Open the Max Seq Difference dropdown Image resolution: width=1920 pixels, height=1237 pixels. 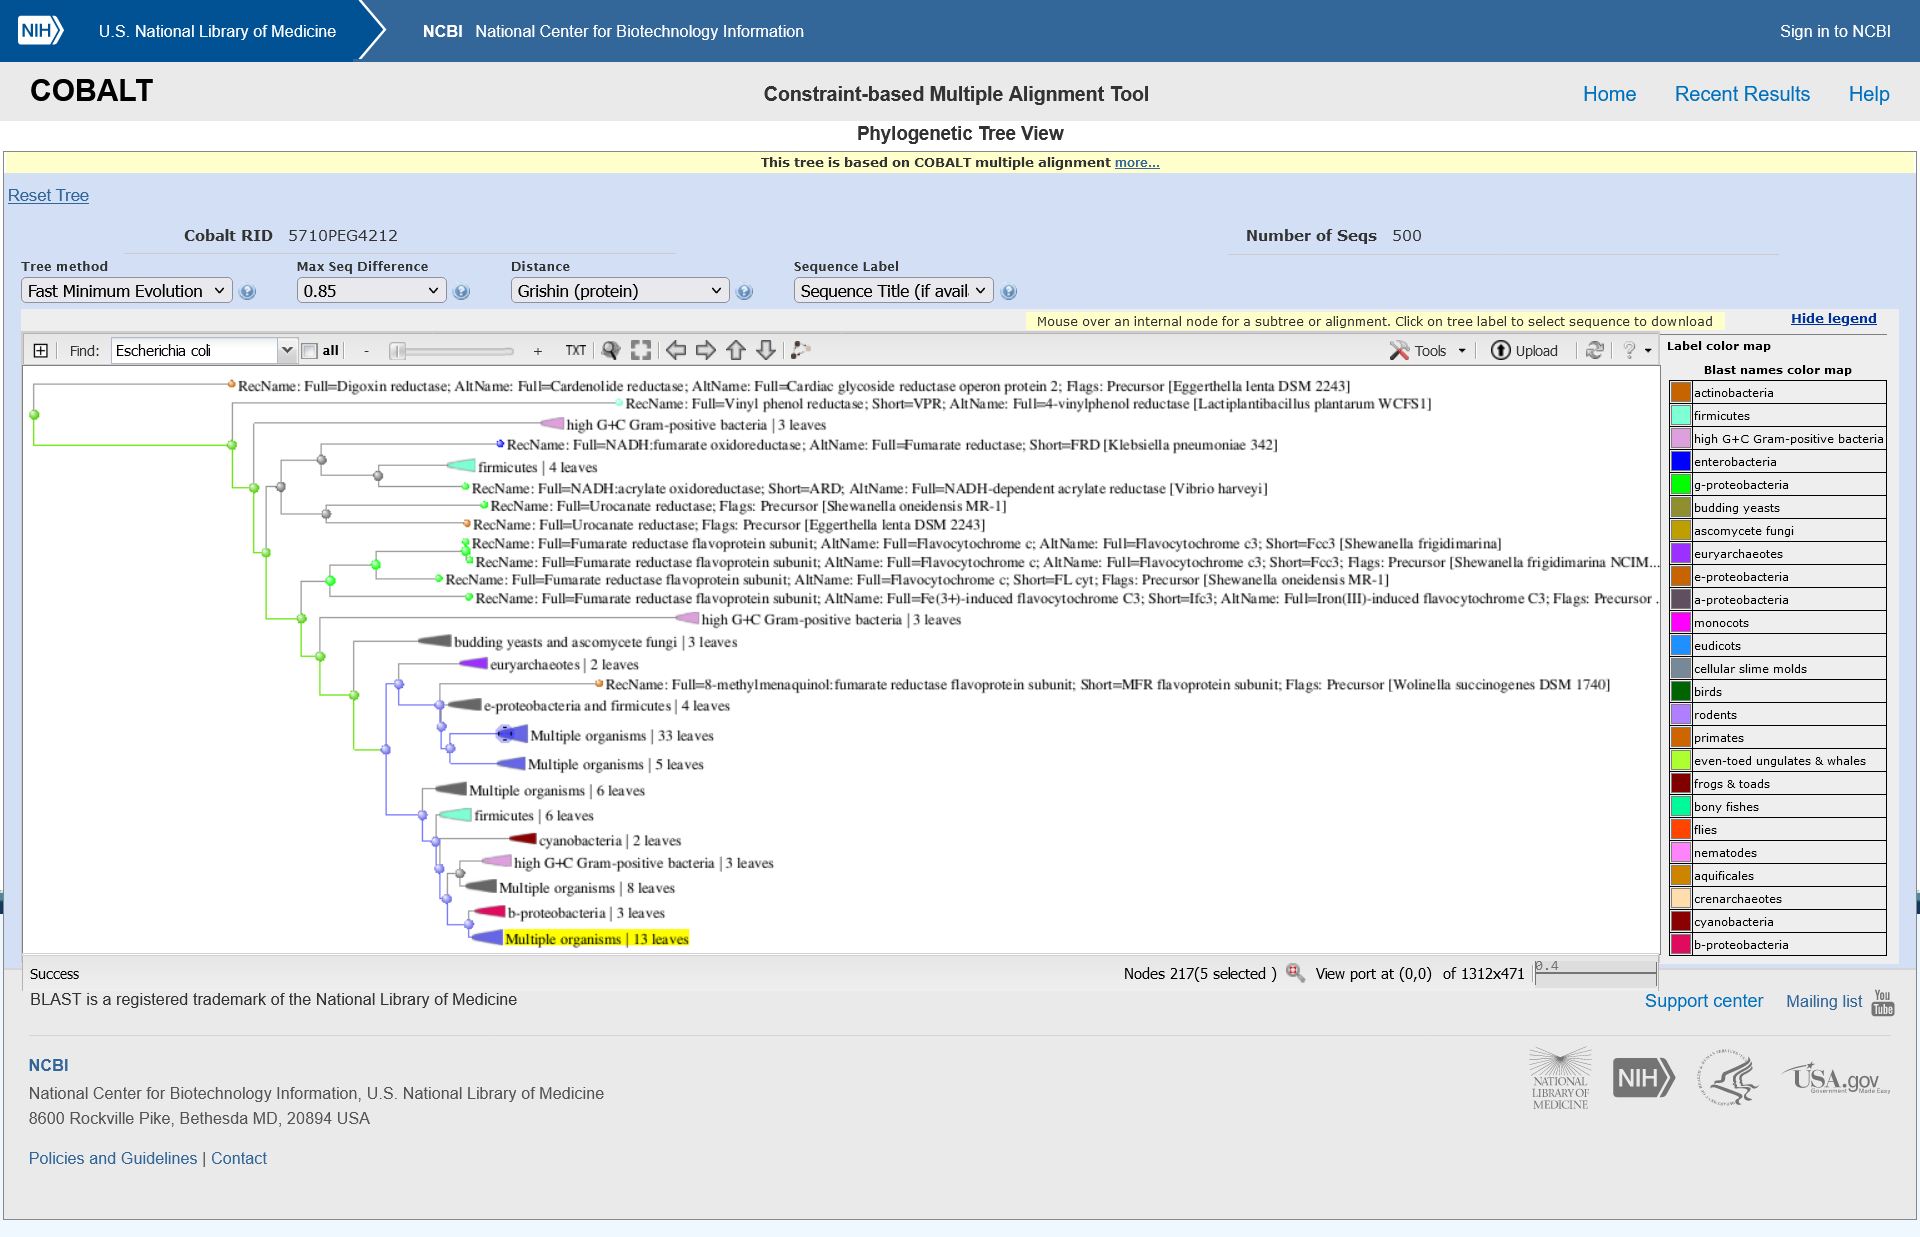click(x=371, y=291)
